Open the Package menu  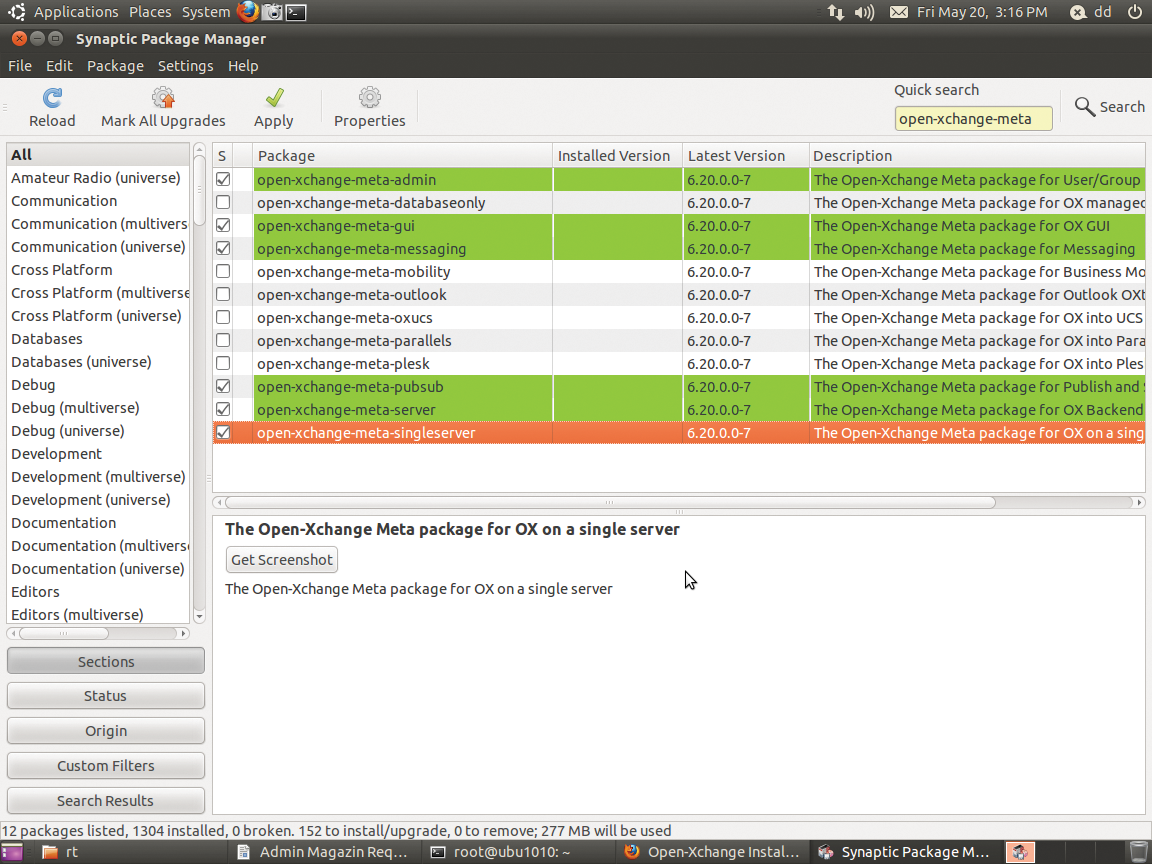click(115, 66)
